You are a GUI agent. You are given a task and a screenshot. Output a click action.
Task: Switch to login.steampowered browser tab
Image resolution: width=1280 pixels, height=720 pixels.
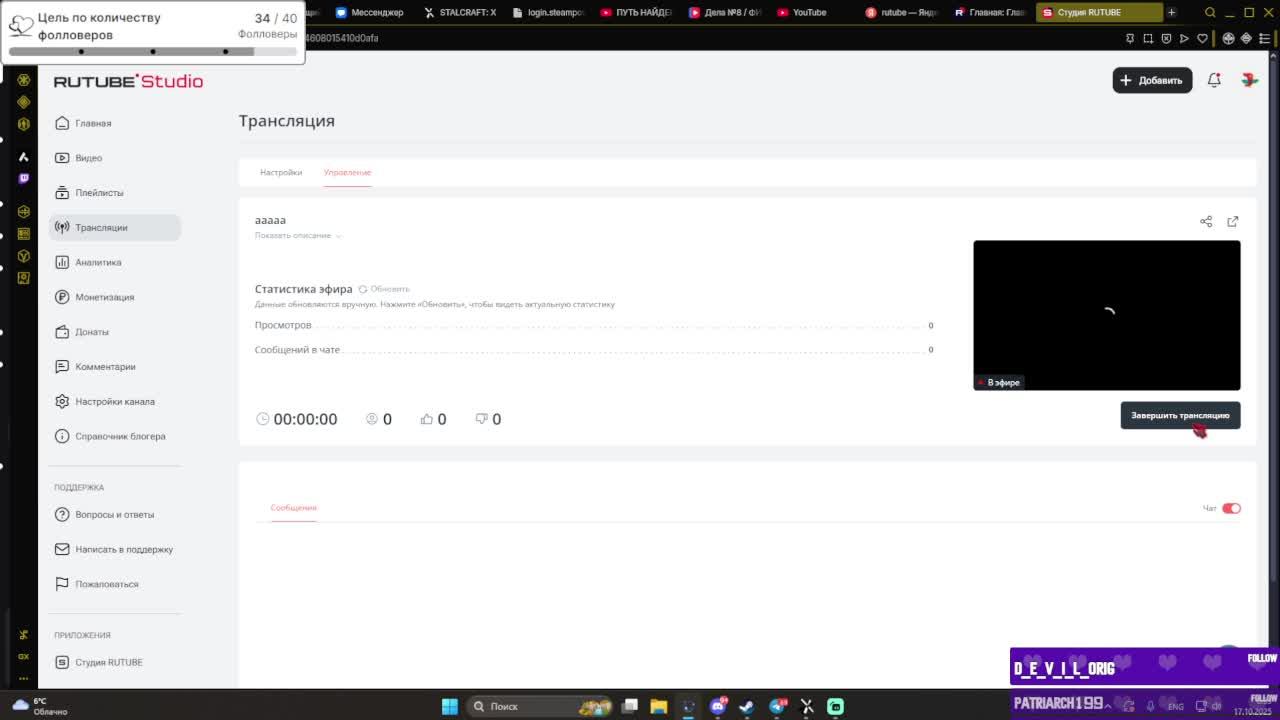[x=548, y=12]
